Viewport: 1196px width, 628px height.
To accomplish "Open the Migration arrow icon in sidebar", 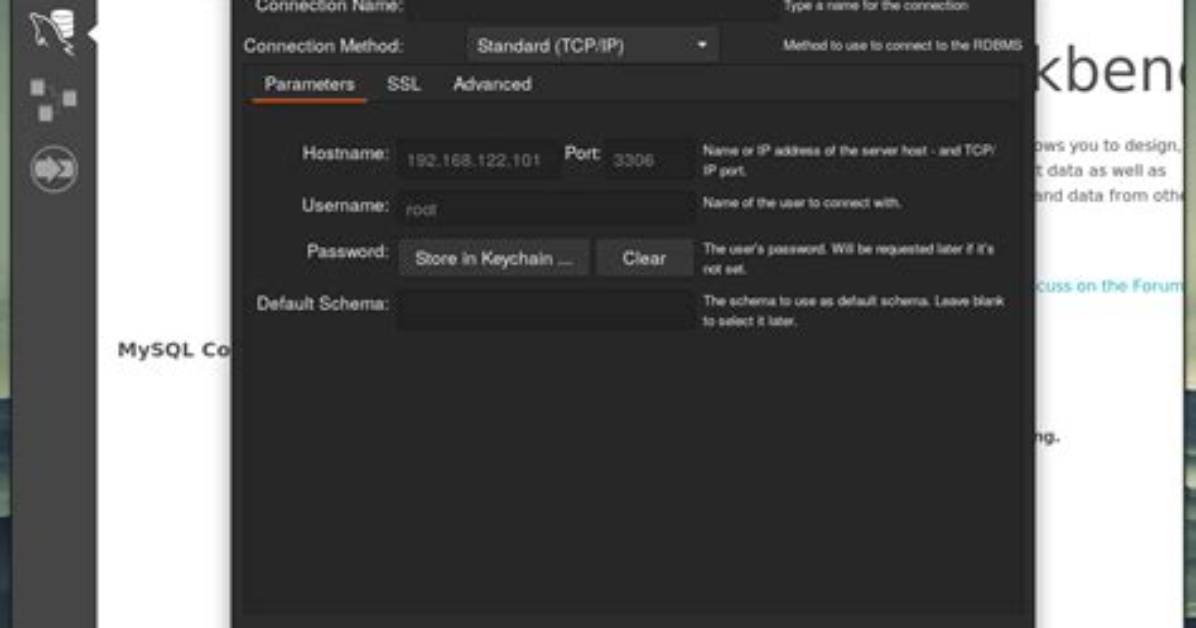I will (x=53, y=169).
